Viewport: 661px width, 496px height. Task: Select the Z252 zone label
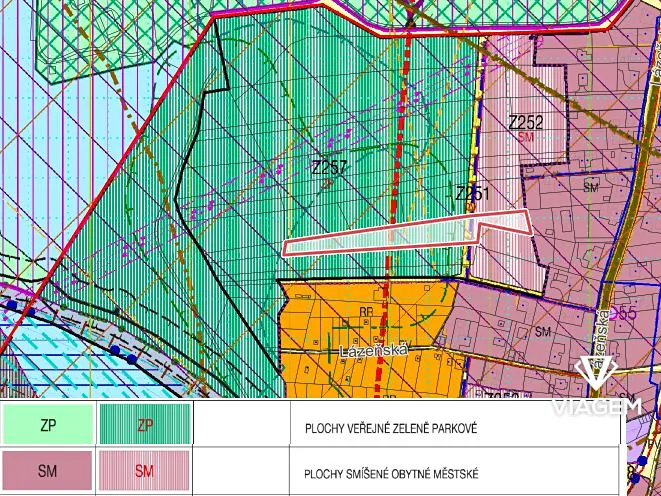pos(526,123)
